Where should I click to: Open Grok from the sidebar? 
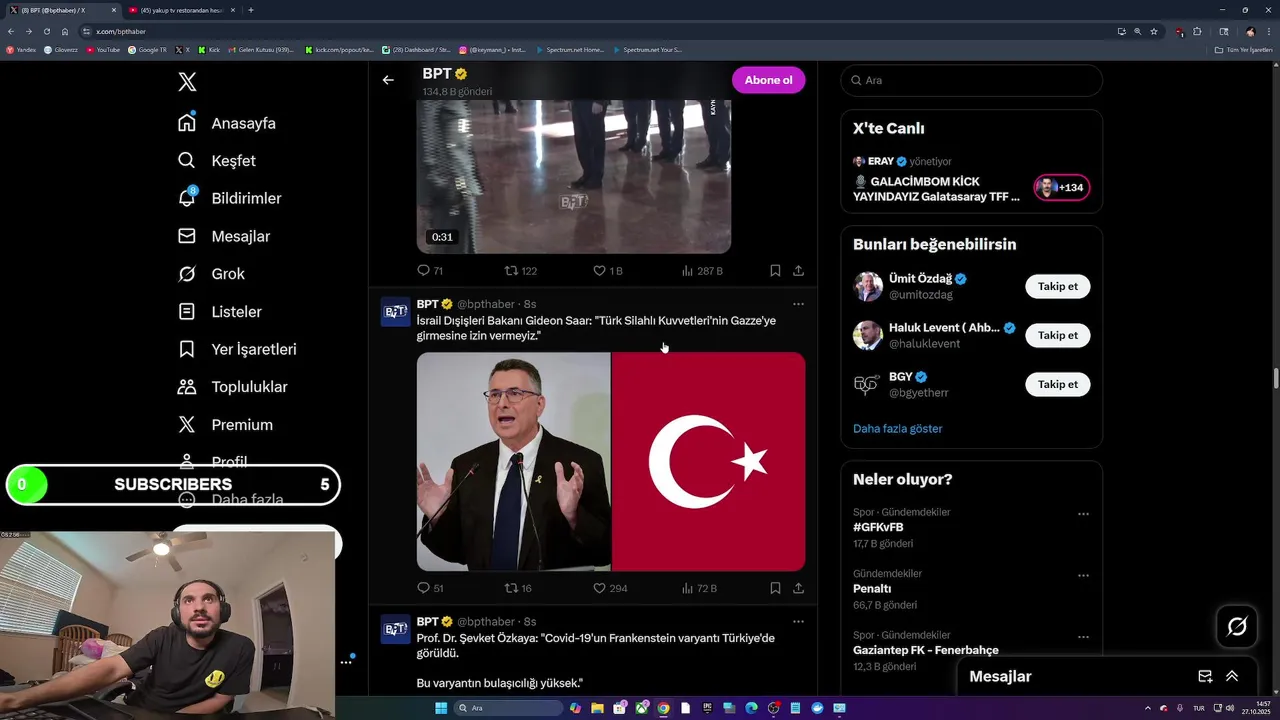(x=211, y=274)
